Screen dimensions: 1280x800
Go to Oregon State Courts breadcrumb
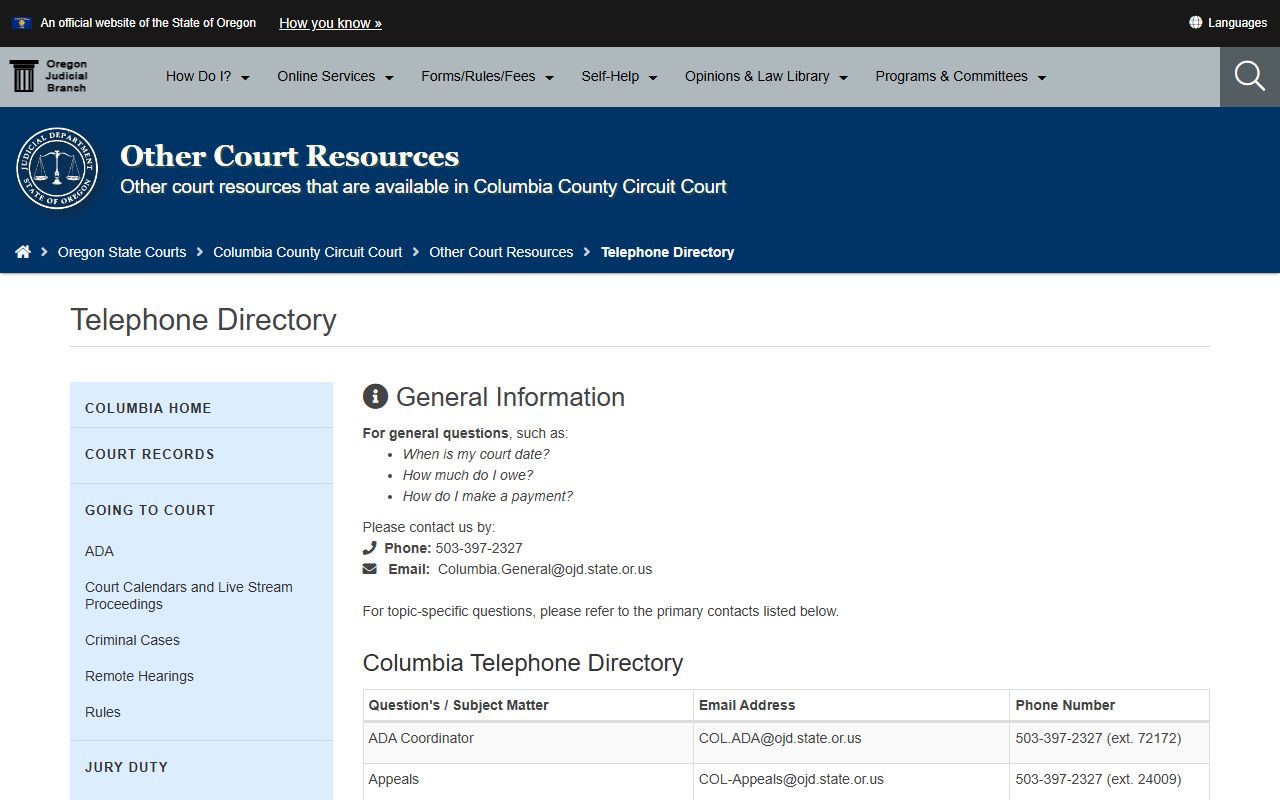122,252
